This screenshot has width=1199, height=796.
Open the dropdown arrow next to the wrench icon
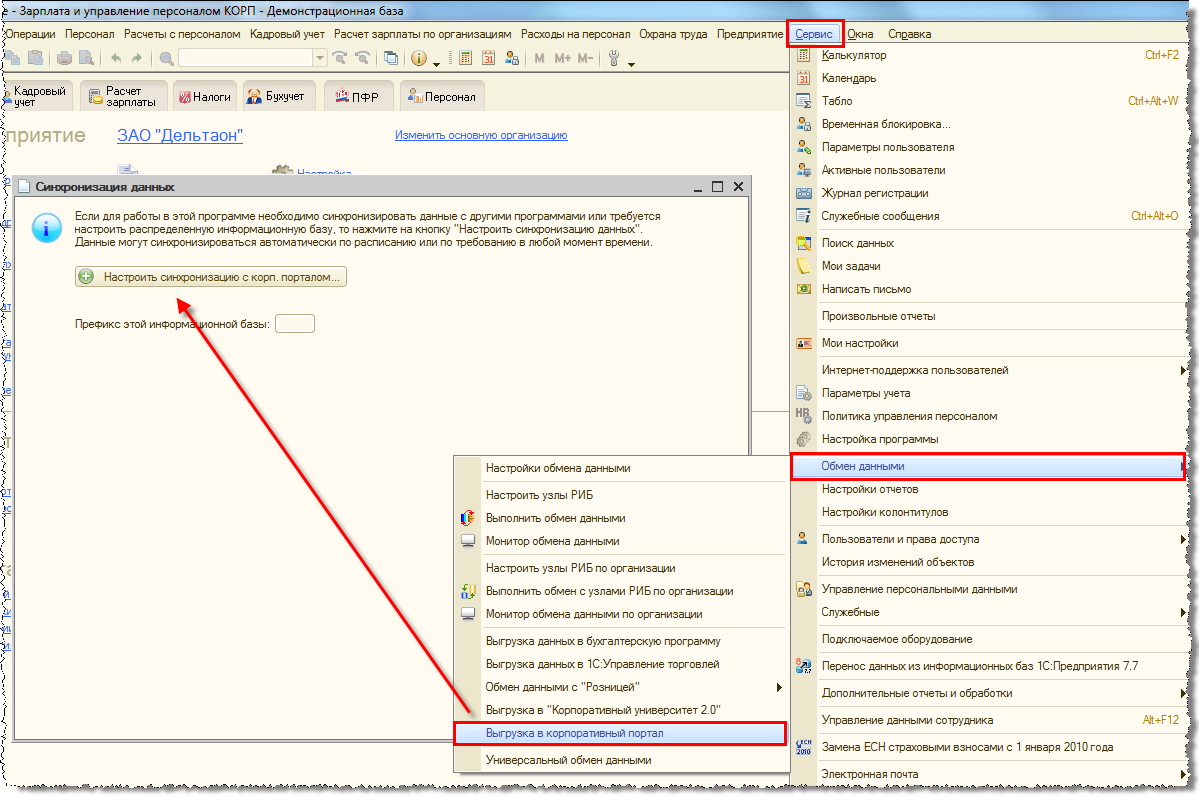point(631,63)
